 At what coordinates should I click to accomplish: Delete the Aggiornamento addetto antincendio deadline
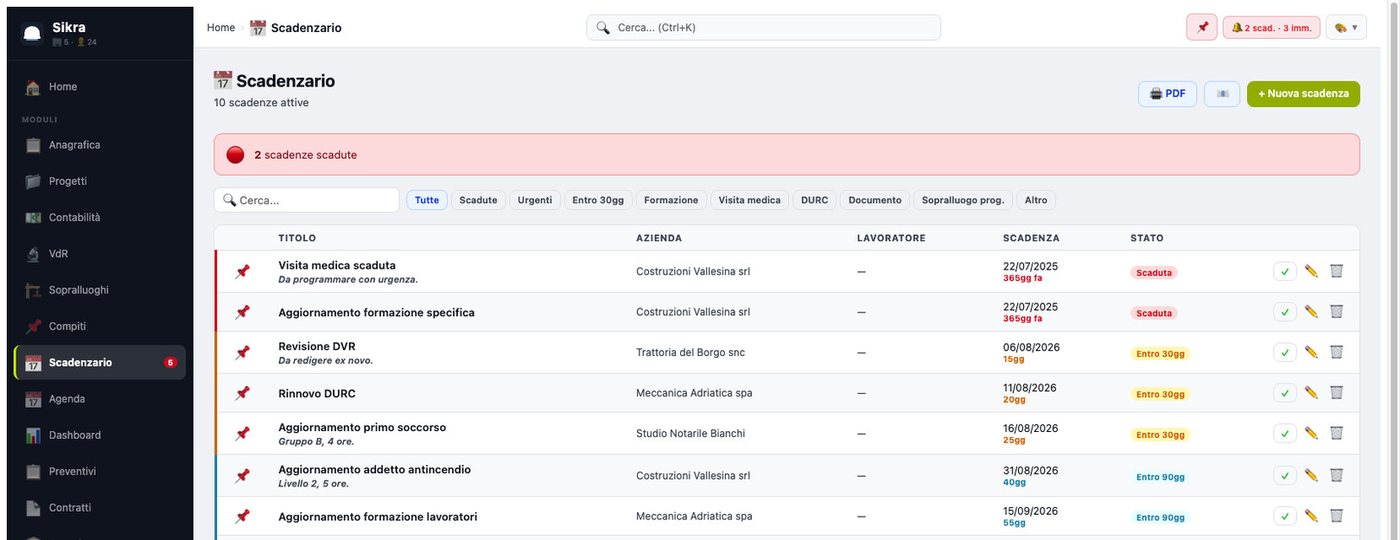[x=1336, y=475]
